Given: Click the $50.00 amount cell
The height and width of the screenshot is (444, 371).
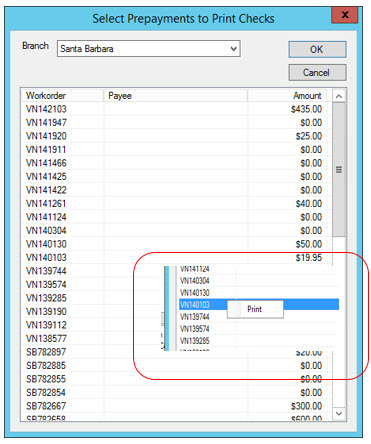Looking at the screenshot, I should point(309,244).
